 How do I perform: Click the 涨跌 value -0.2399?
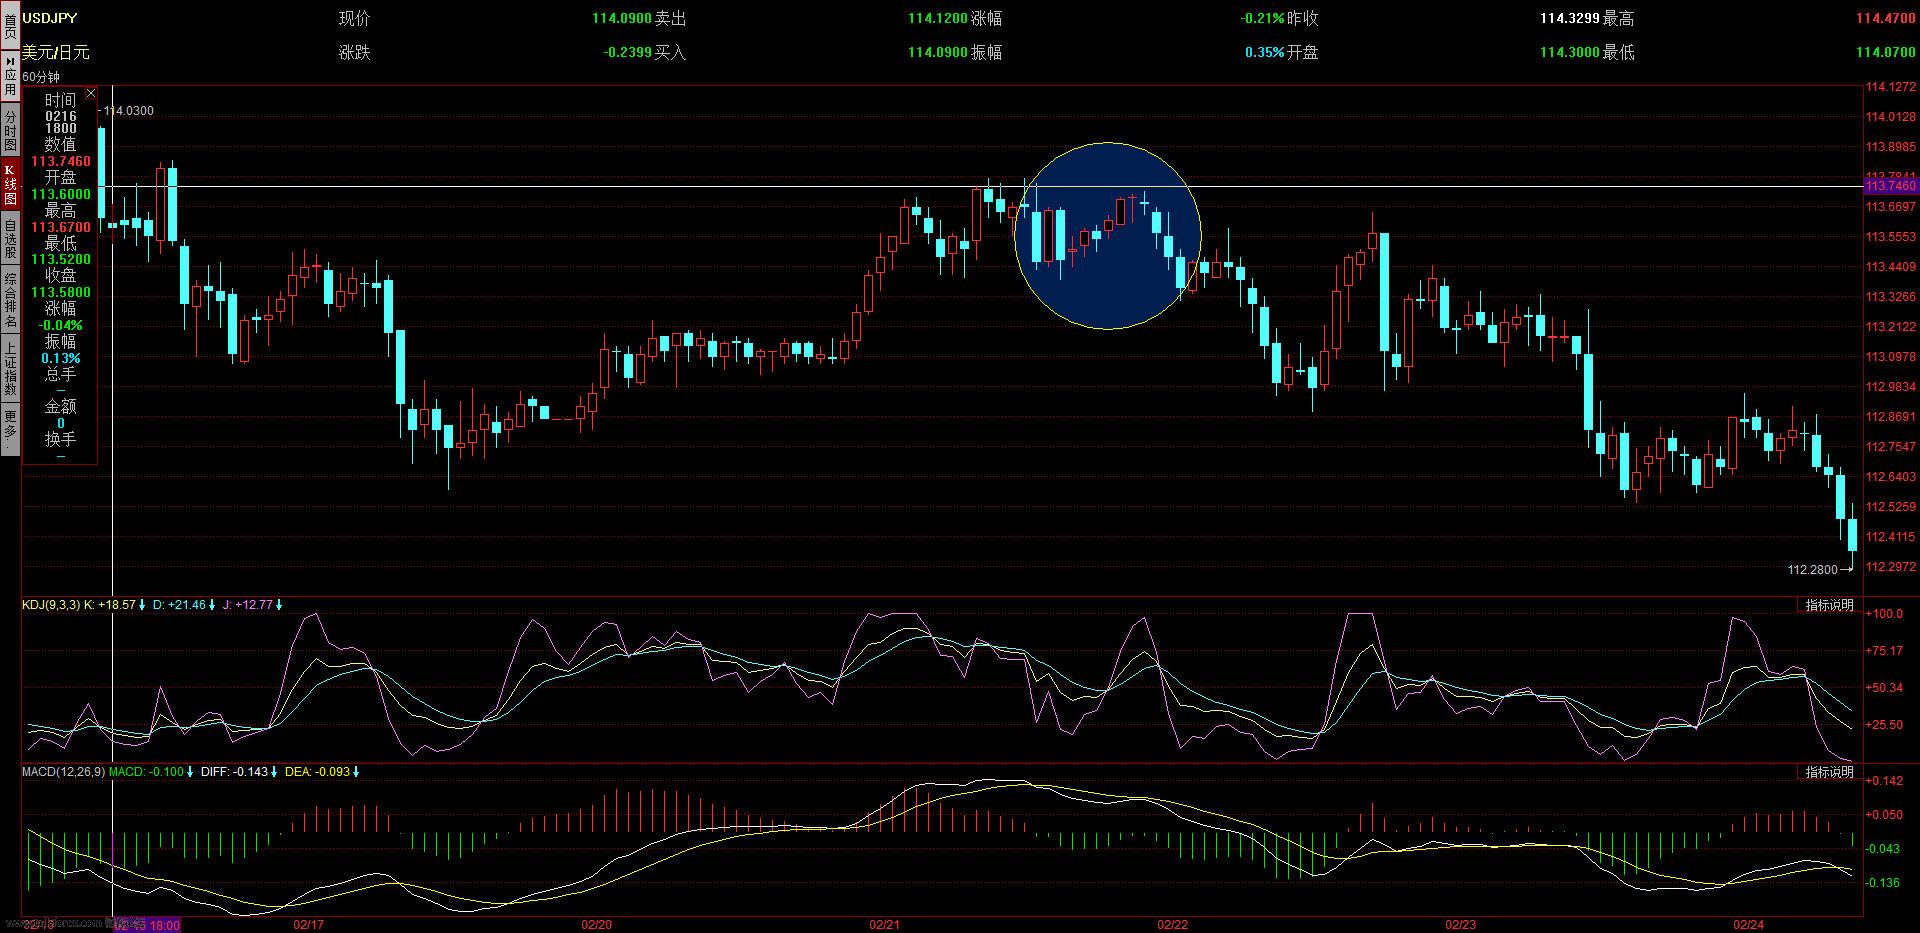coord(627,52)
